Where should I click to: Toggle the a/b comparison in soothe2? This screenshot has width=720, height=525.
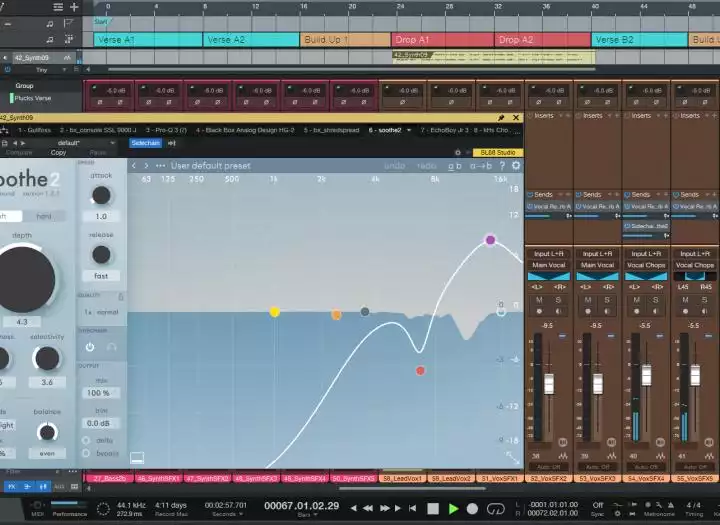point(455,166)
